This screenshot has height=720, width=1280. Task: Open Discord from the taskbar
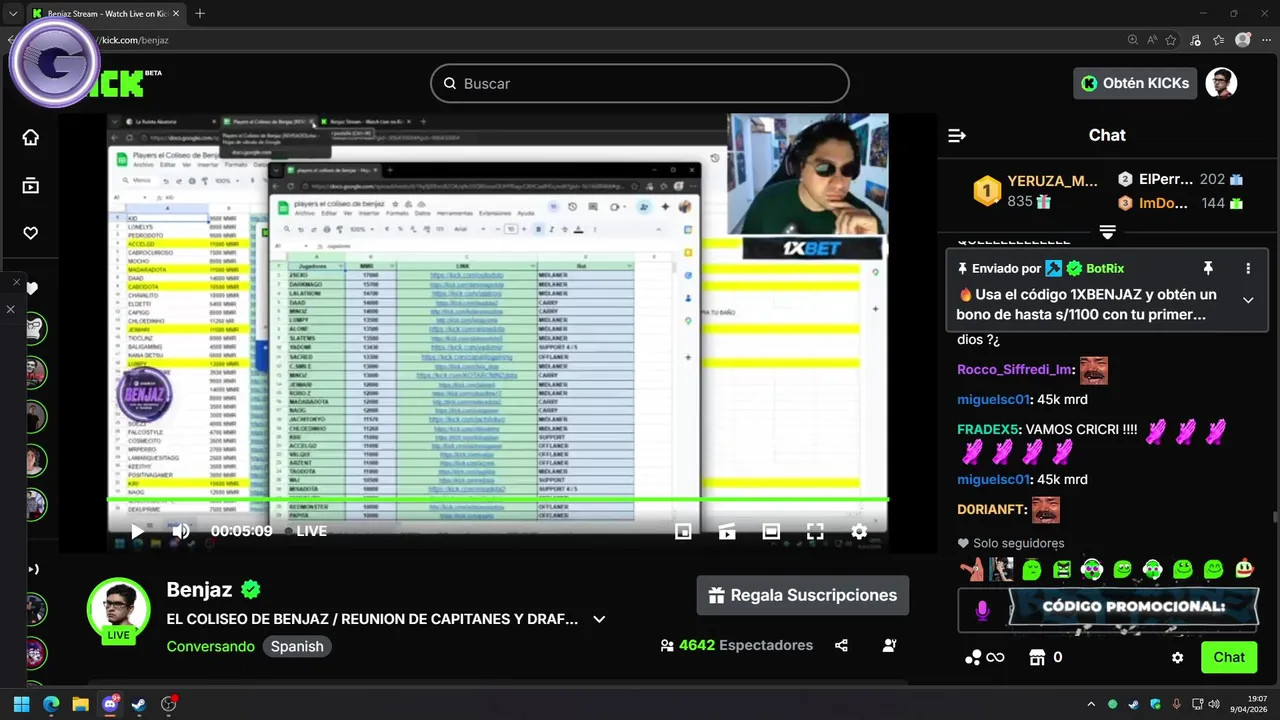point(110,704)
